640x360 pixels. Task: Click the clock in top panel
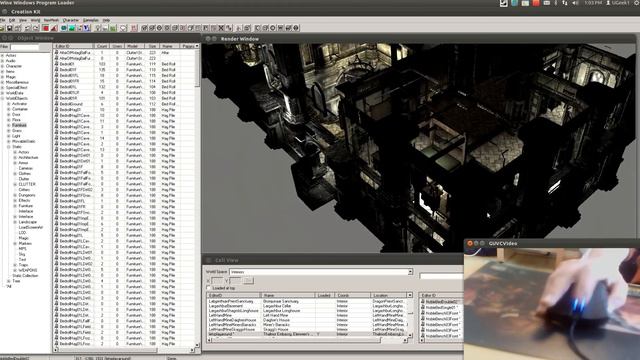(x=593, y=3)
